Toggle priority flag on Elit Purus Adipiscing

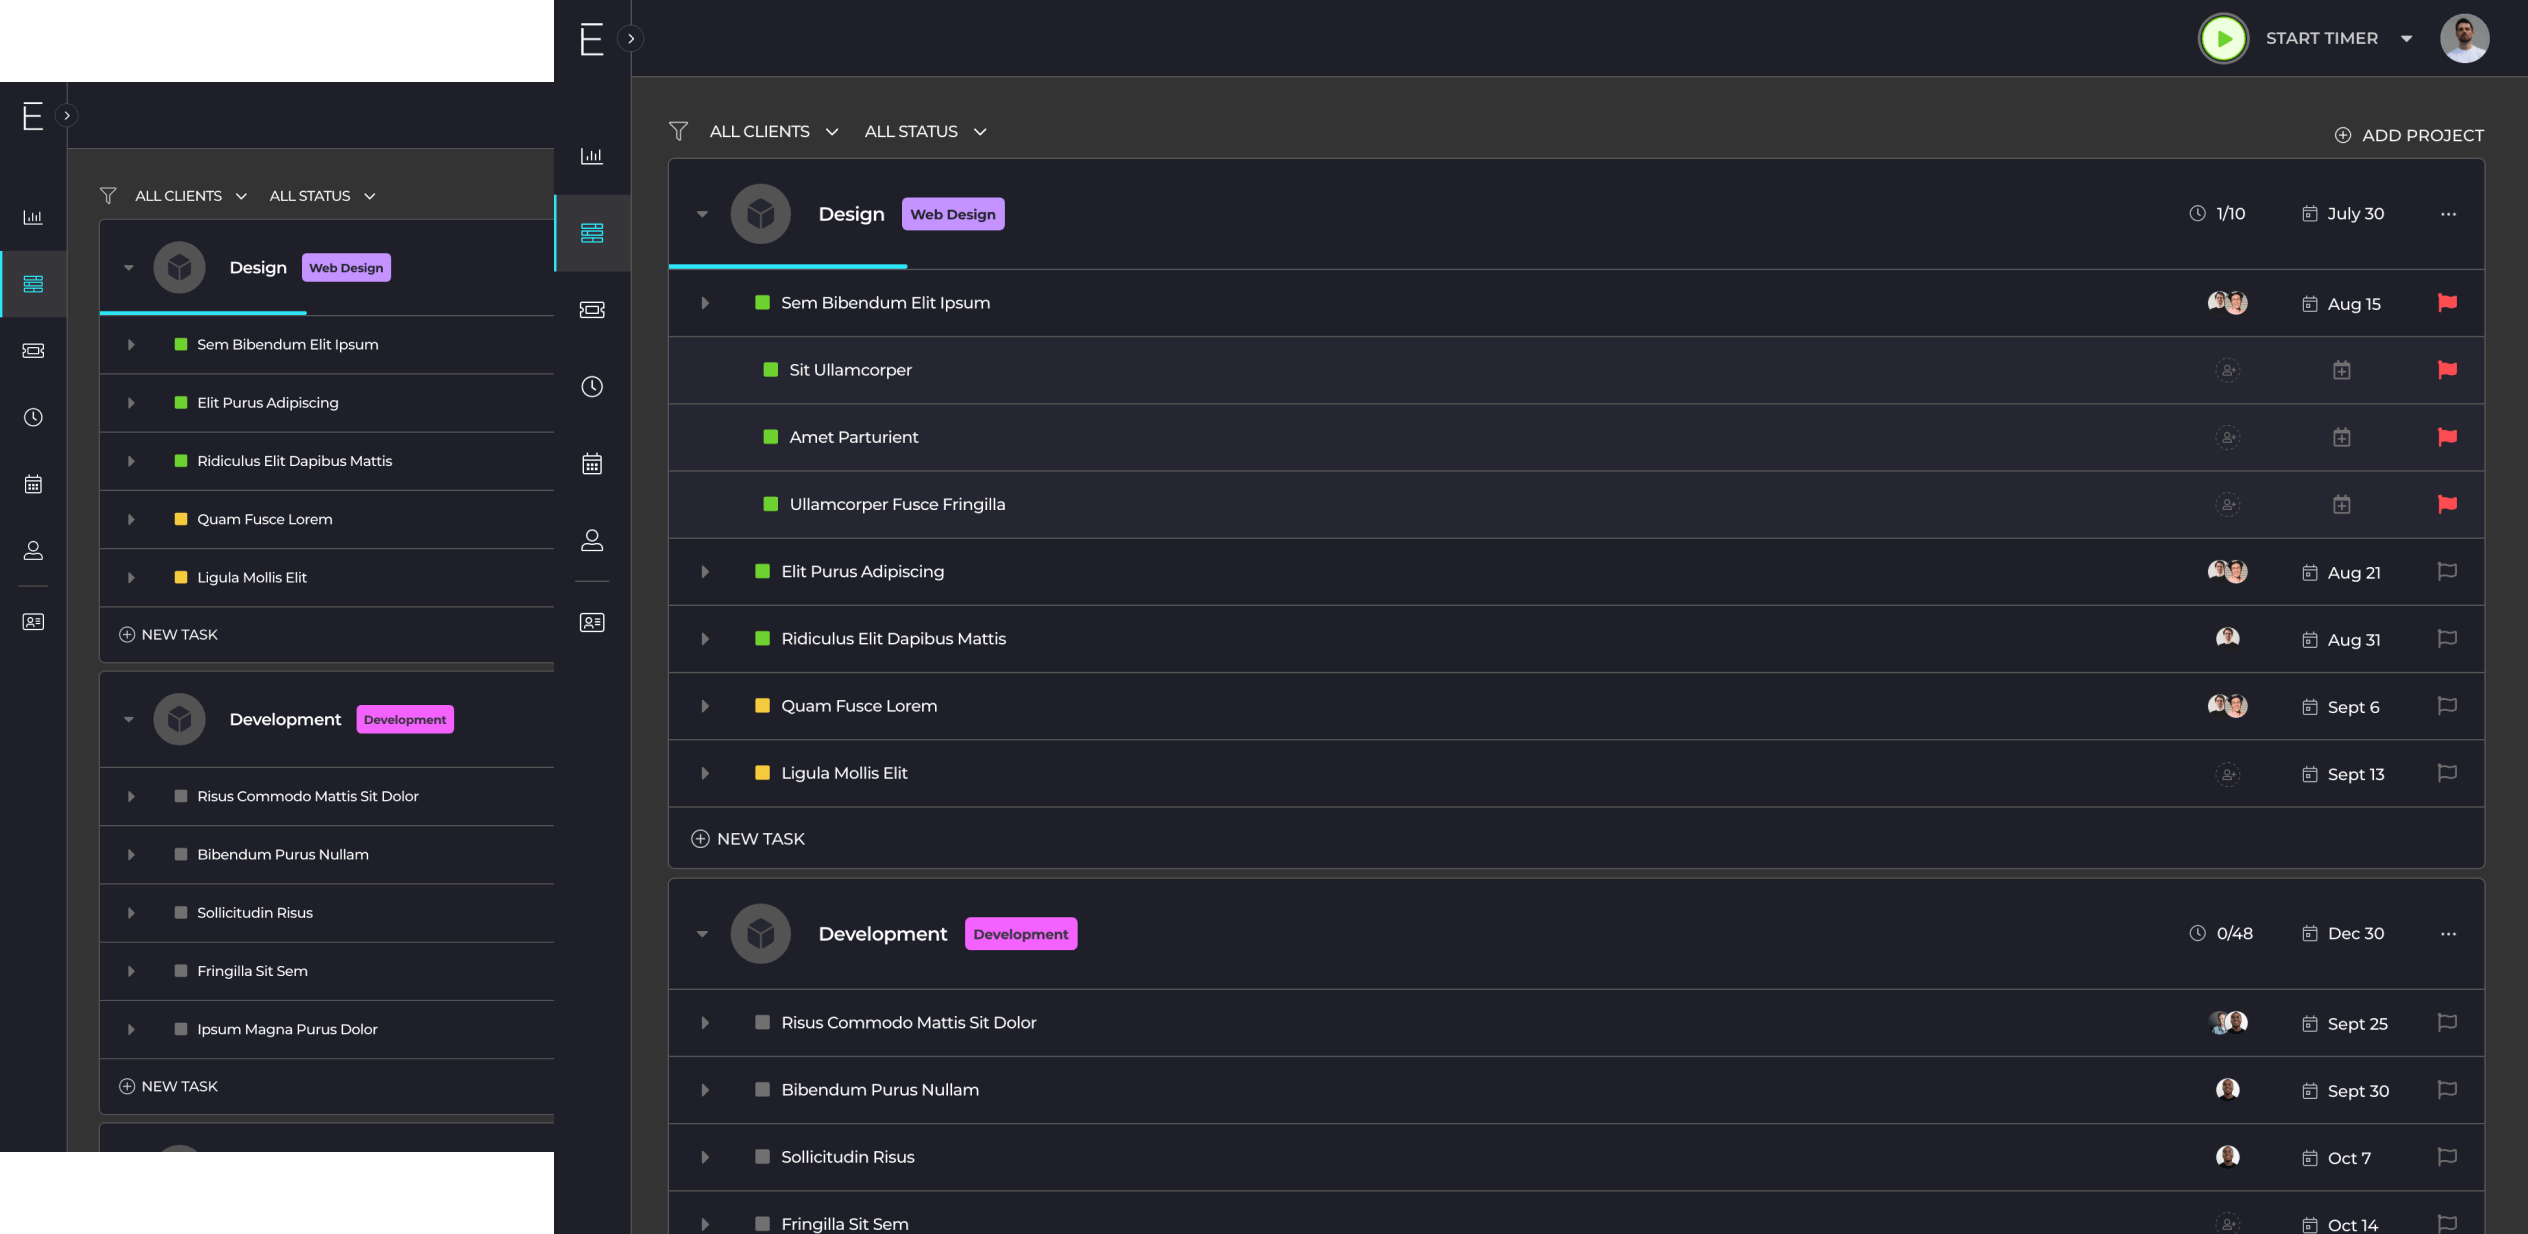pos(2447,572)
